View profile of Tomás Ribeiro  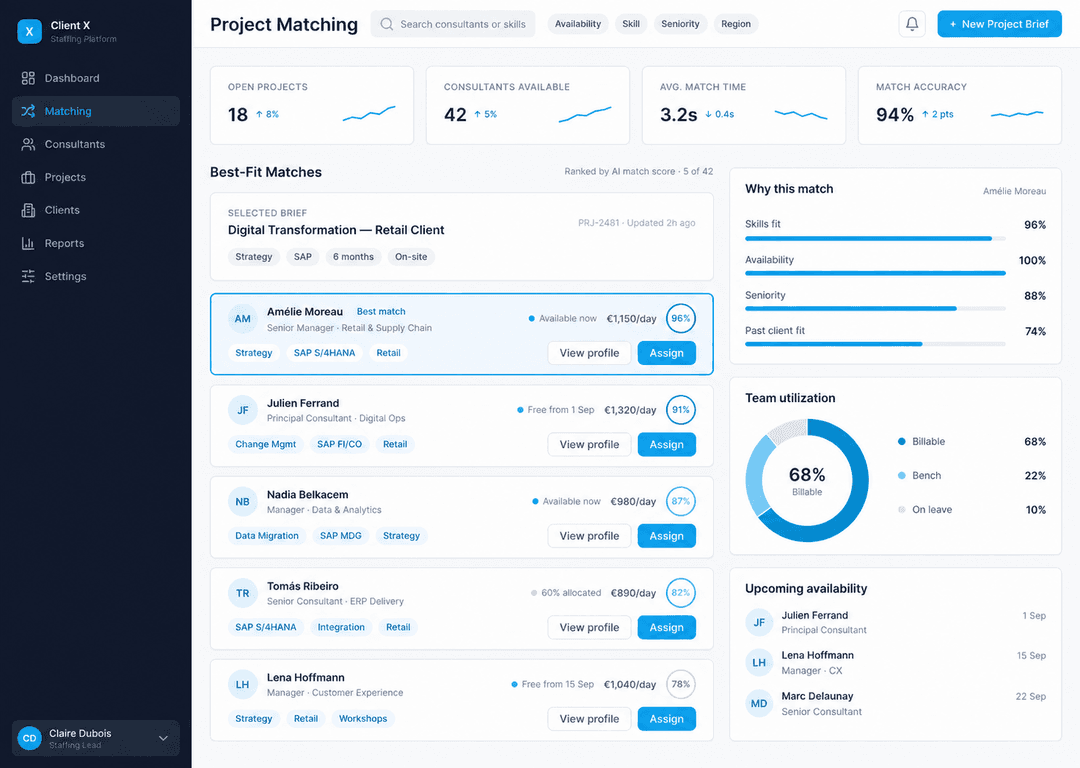pyautogui.click(x=590, y=627)
